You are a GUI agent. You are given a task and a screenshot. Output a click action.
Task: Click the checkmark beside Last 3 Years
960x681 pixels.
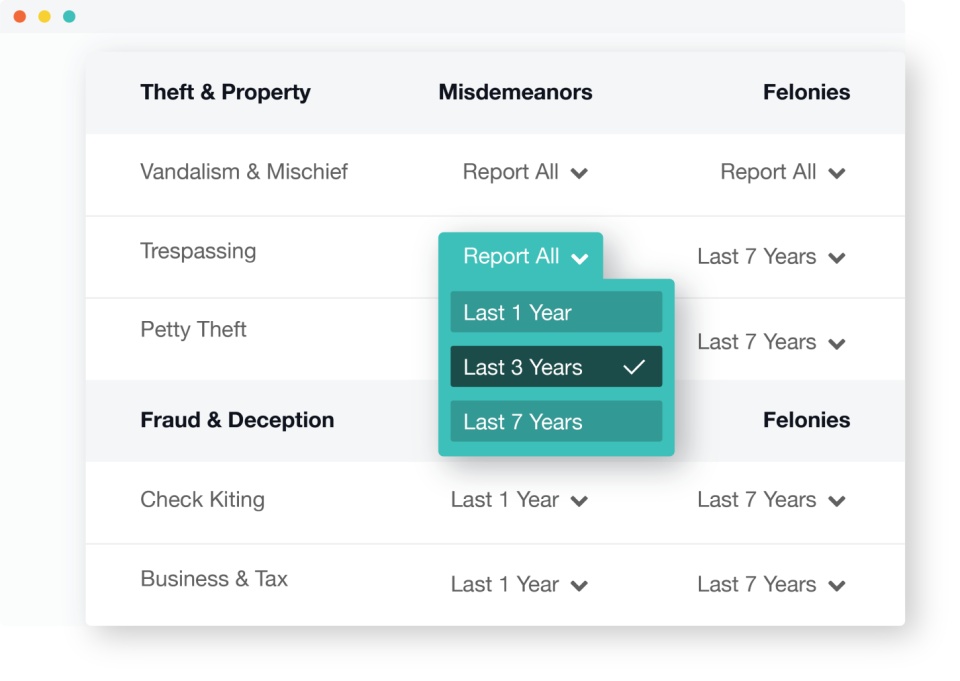pos(634,366)
